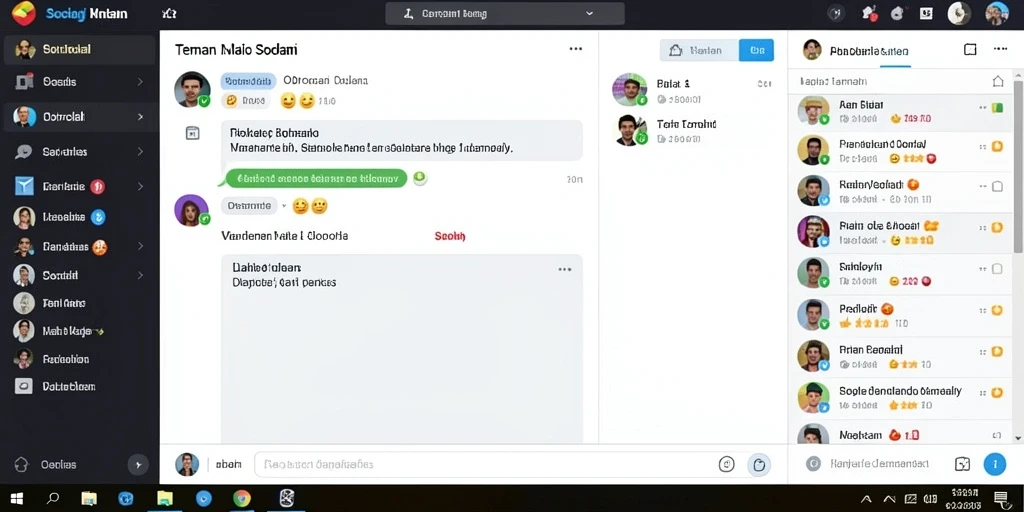Click the notification icon with red dot in title bar
Viewport: 1024px width, 512px height.
click(869, 13)
